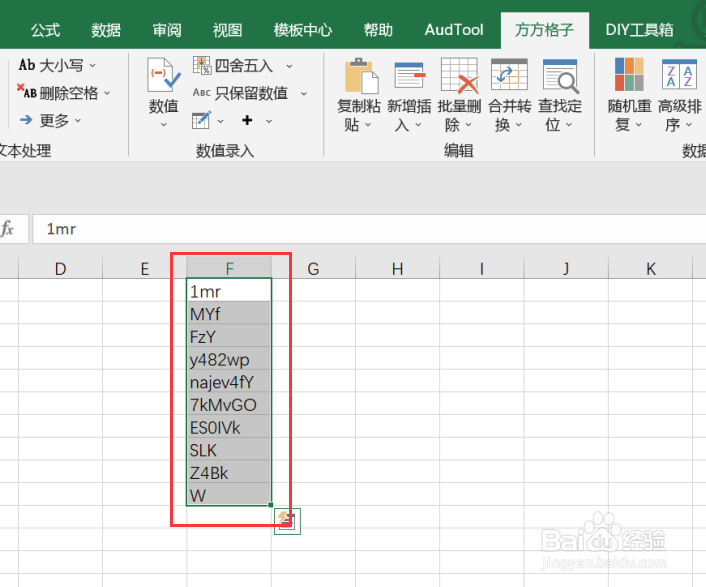706x587 pixels.
Task: Select the cell containing ES0IVk
Action: pos(229,426)
